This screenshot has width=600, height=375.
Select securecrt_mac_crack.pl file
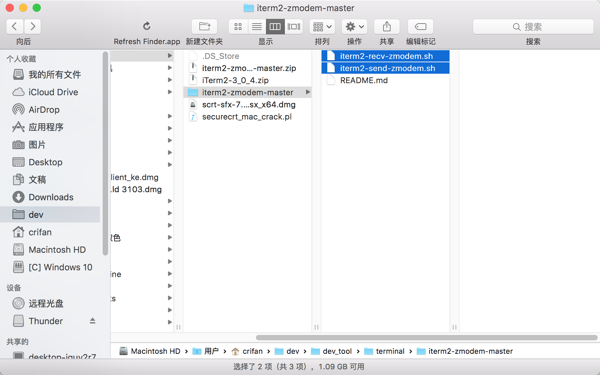click(247, 117)
